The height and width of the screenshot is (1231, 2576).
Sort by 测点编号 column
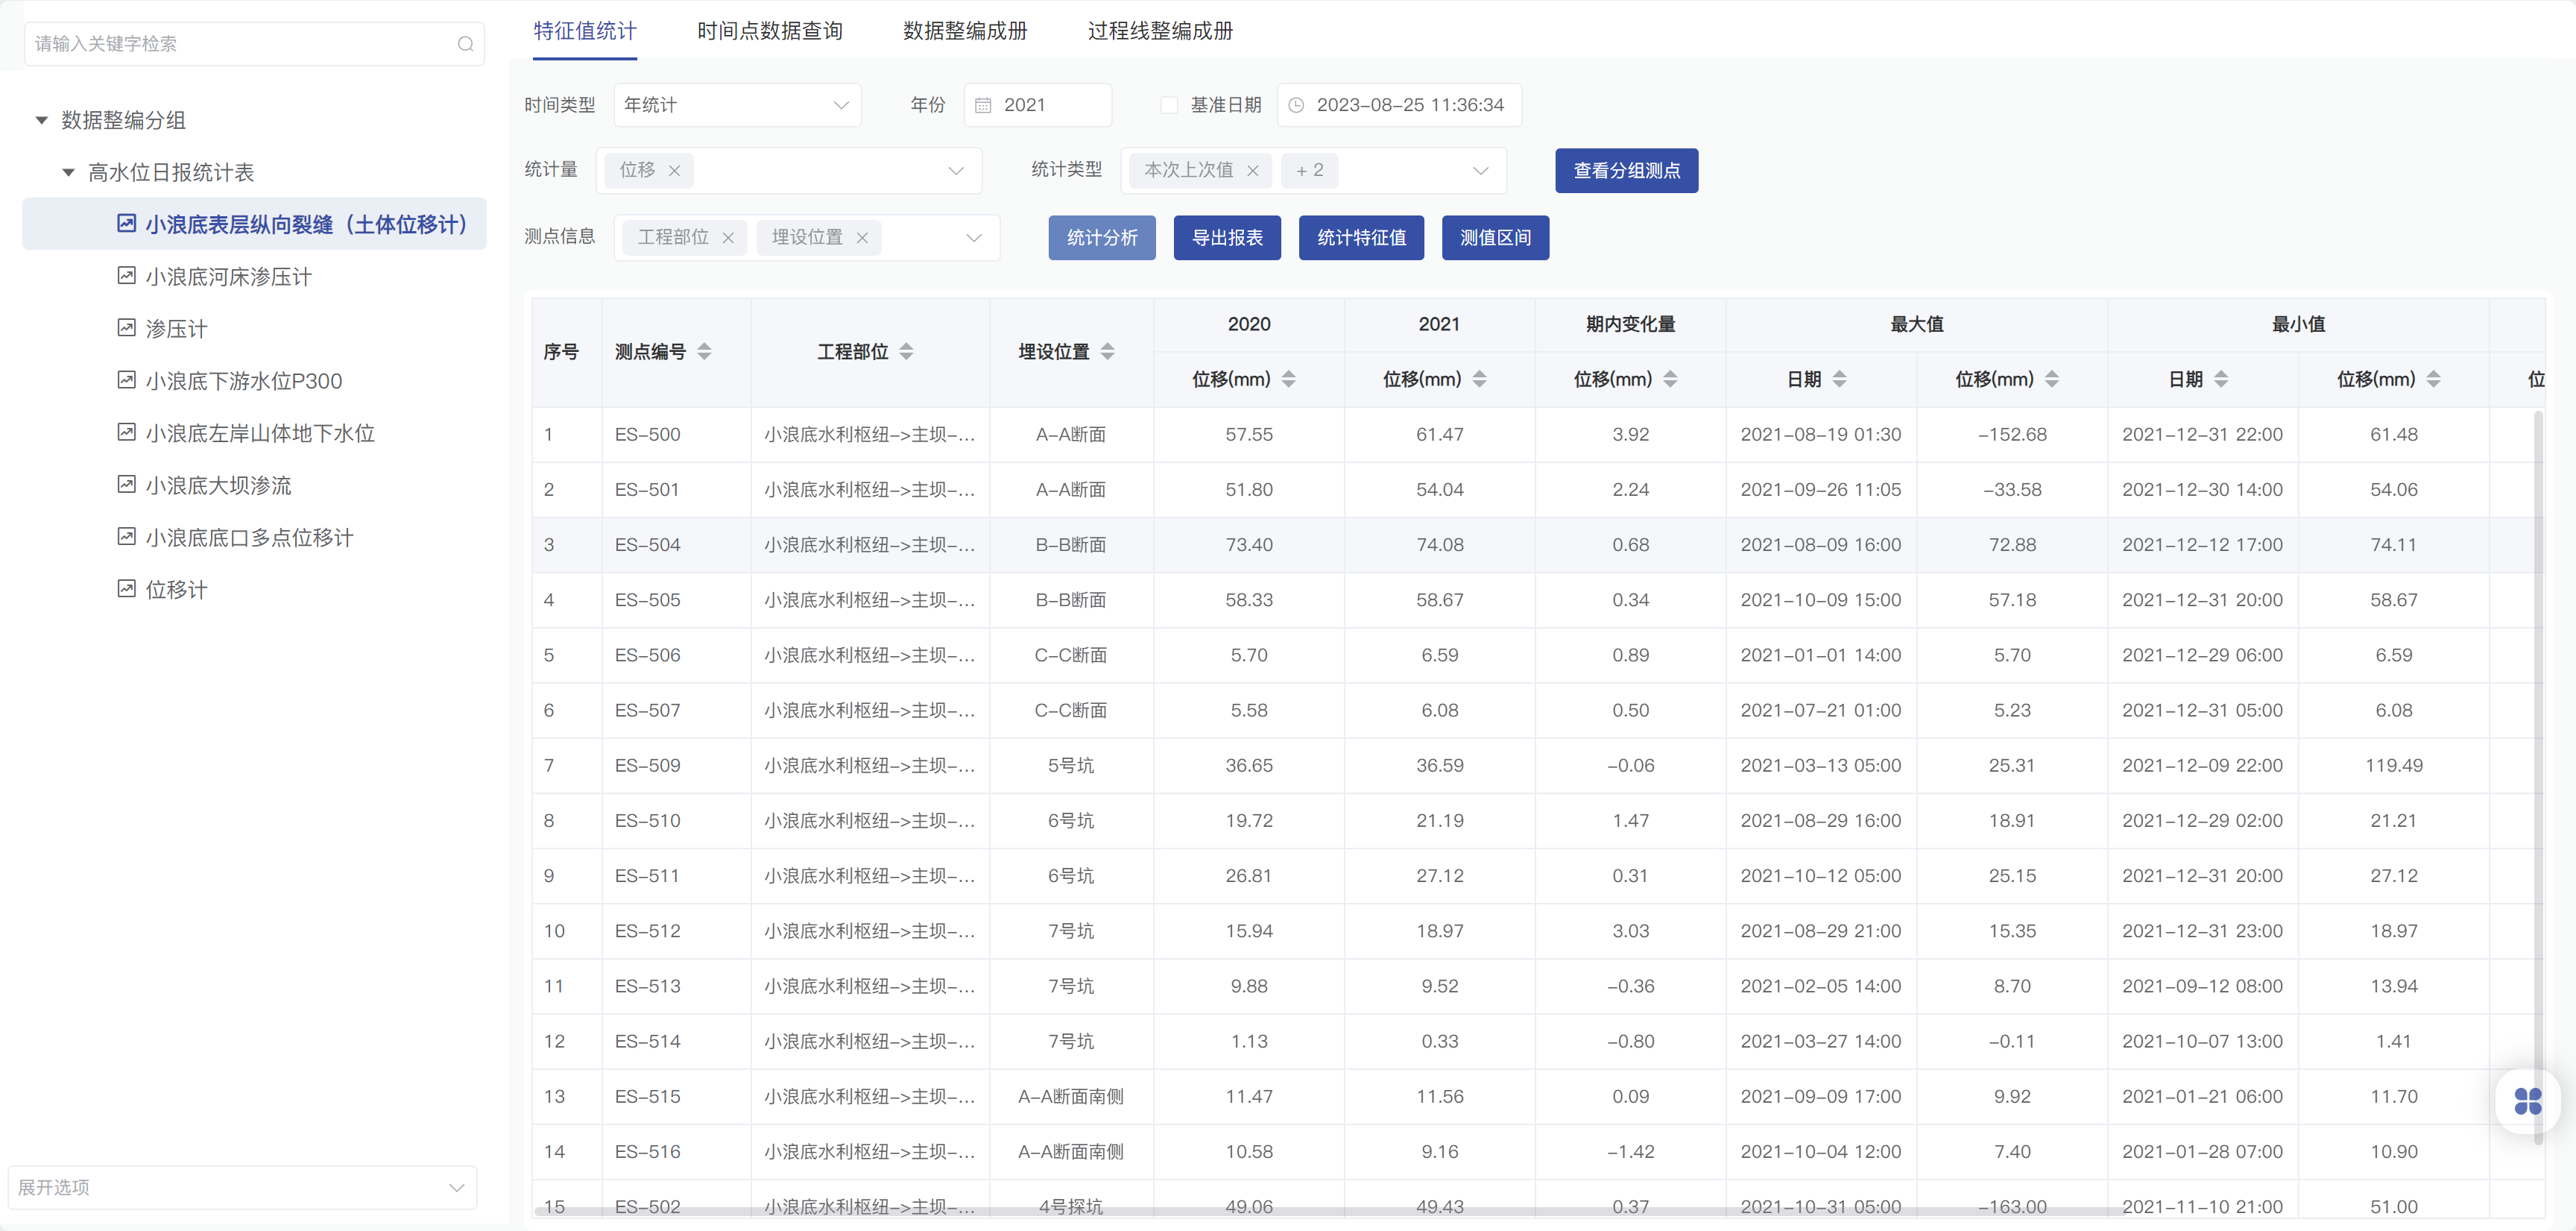tap(704, 352)
